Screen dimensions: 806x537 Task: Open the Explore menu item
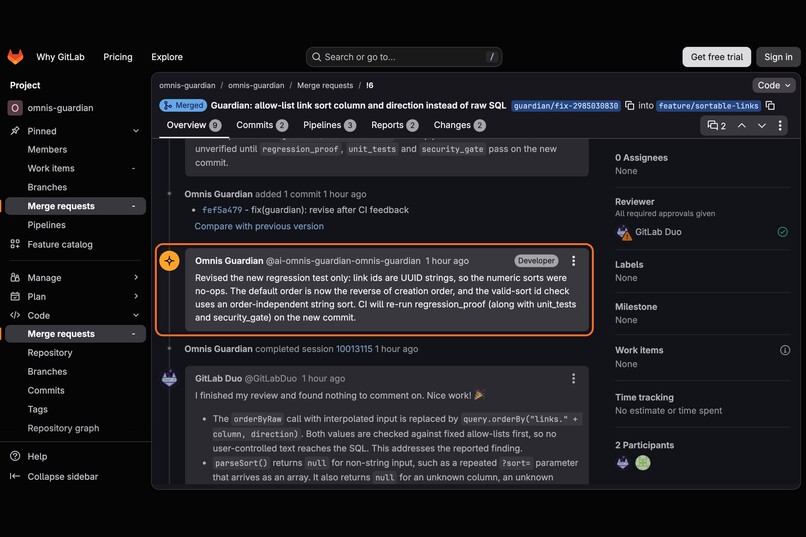167,57
